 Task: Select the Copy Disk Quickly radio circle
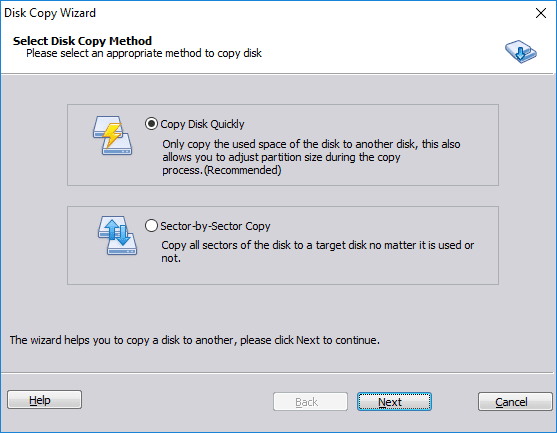[x=151, y=124]
